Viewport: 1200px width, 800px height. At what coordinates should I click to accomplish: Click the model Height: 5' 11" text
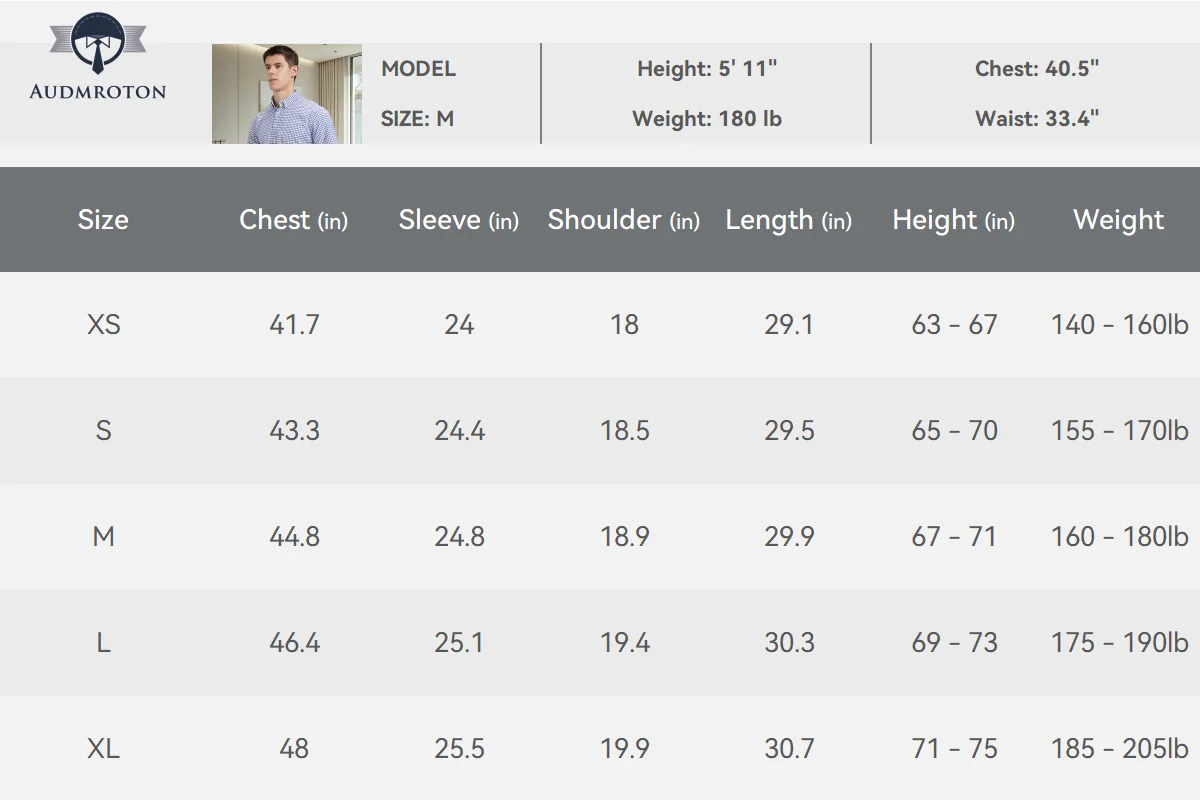tap(707, 69)
